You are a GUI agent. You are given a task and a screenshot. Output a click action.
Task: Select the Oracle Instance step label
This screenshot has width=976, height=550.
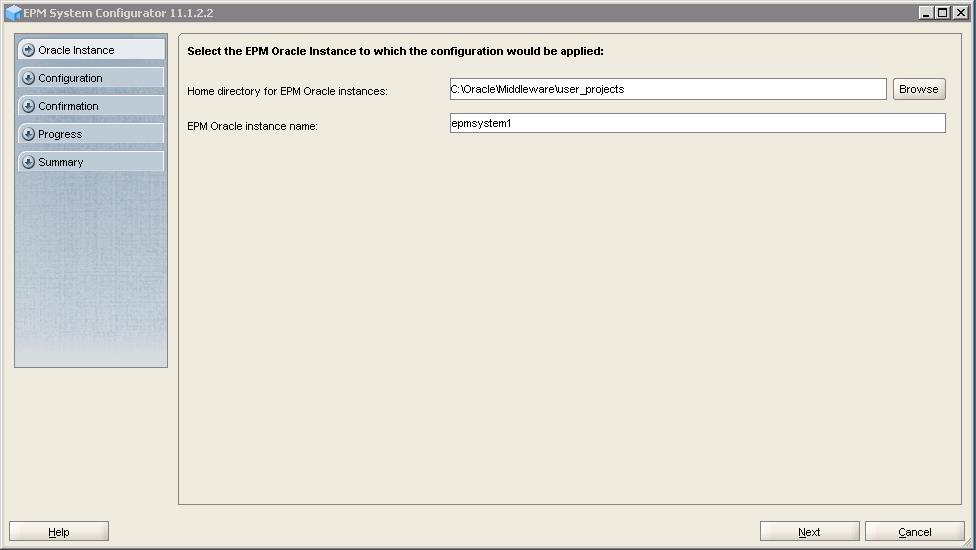click(76, 50)
